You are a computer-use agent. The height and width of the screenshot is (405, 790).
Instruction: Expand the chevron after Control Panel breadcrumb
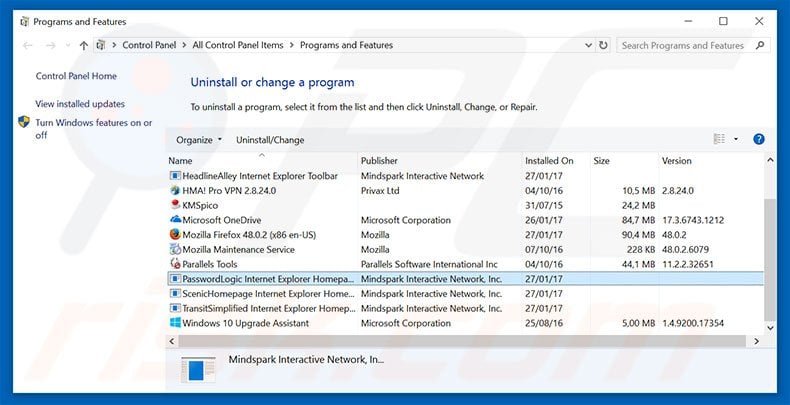184,45
